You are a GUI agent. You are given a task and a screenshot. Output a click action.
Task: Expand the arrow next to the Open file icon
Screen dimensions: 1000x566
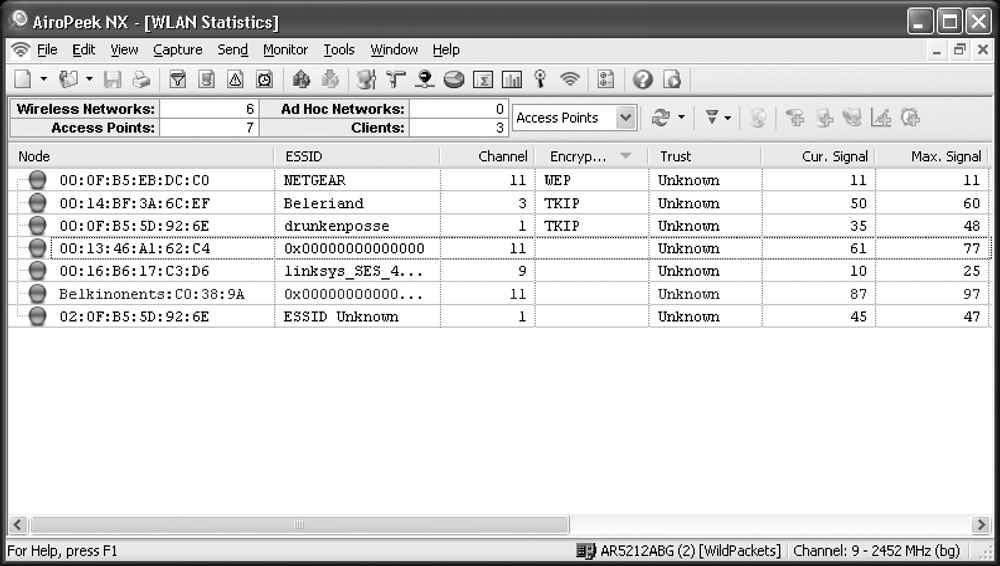point(89,80)
